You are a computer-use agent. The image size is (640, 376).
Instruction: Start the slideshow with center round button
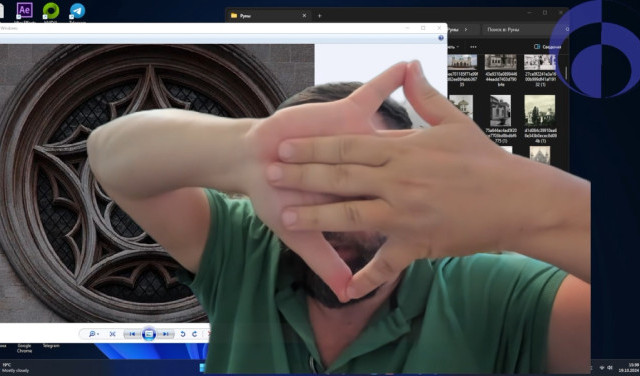[x=149, y=334]
